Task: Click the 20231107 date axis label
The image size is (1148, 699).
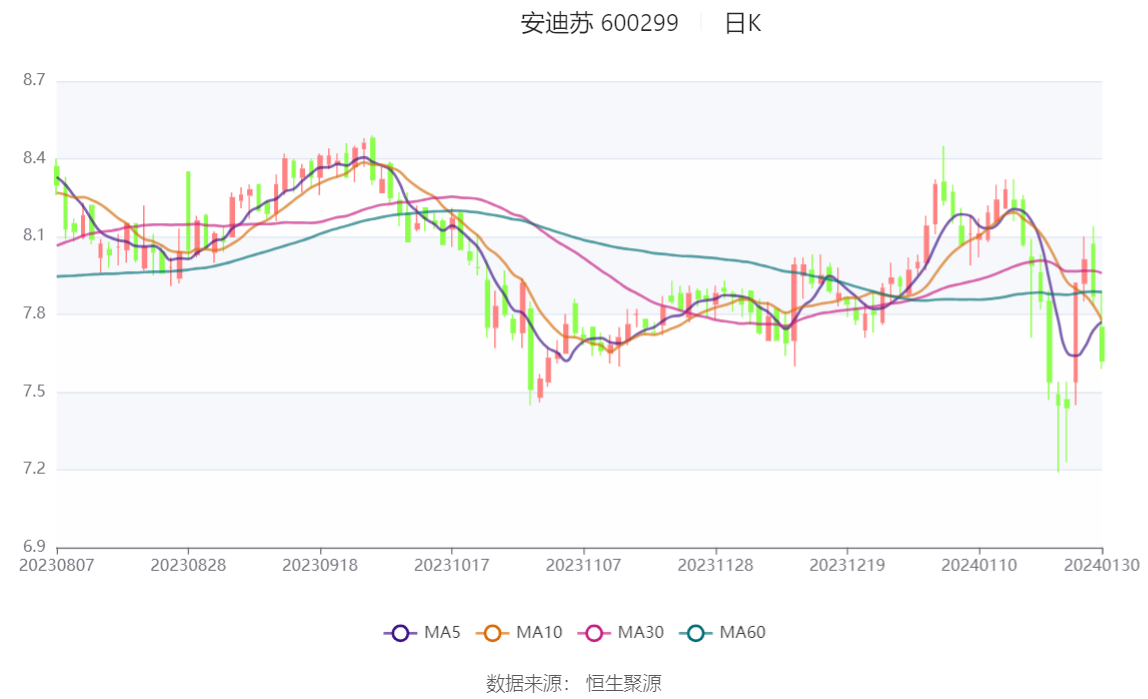Action: coord(584,566)
